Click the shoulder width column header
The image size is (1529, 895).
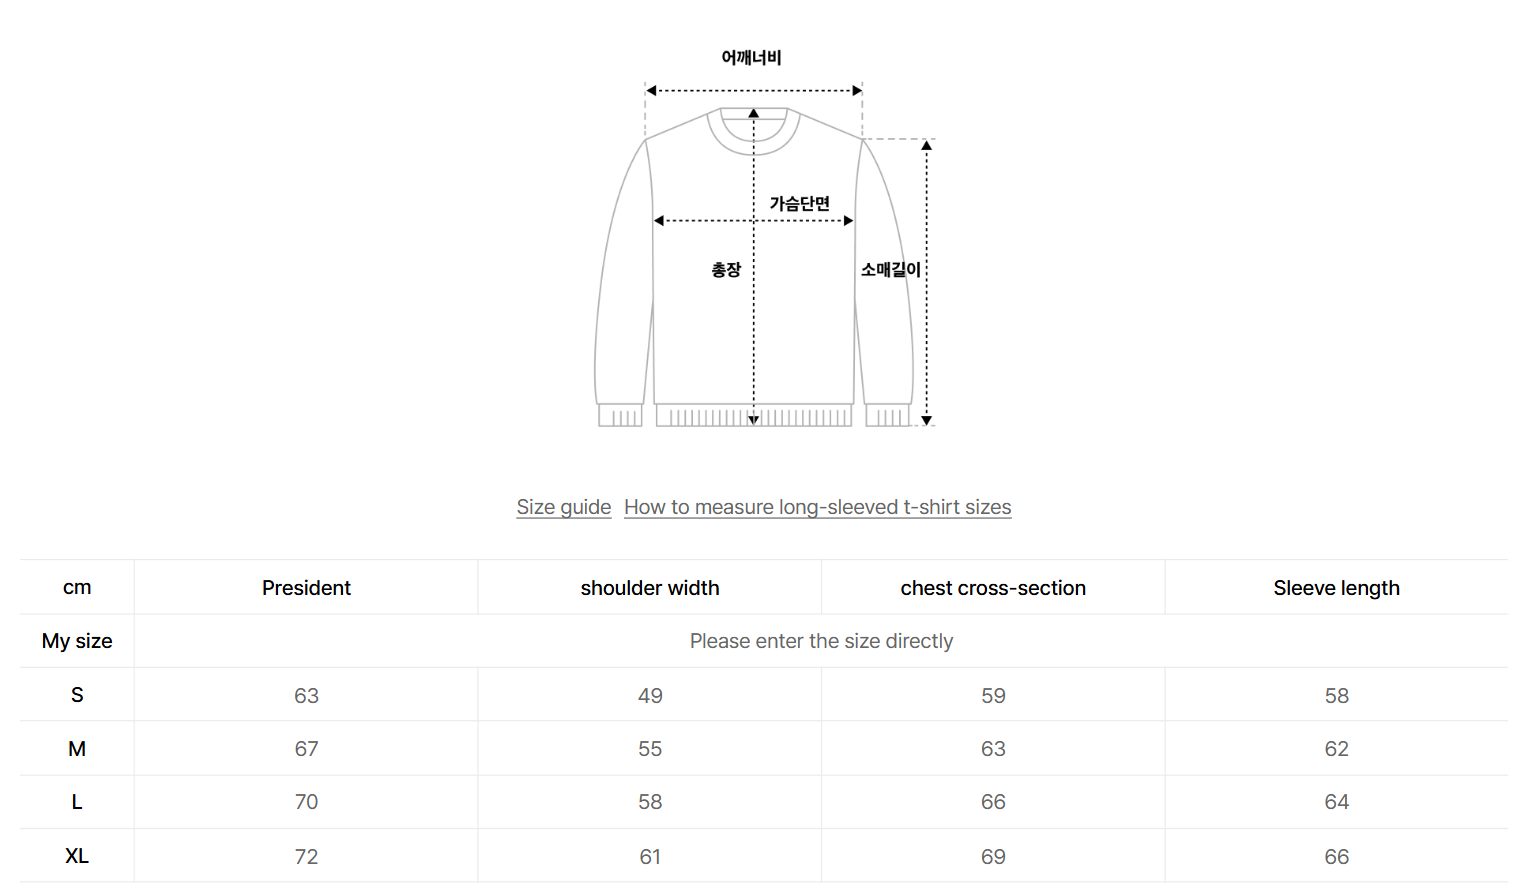click(x=650, y=588)
